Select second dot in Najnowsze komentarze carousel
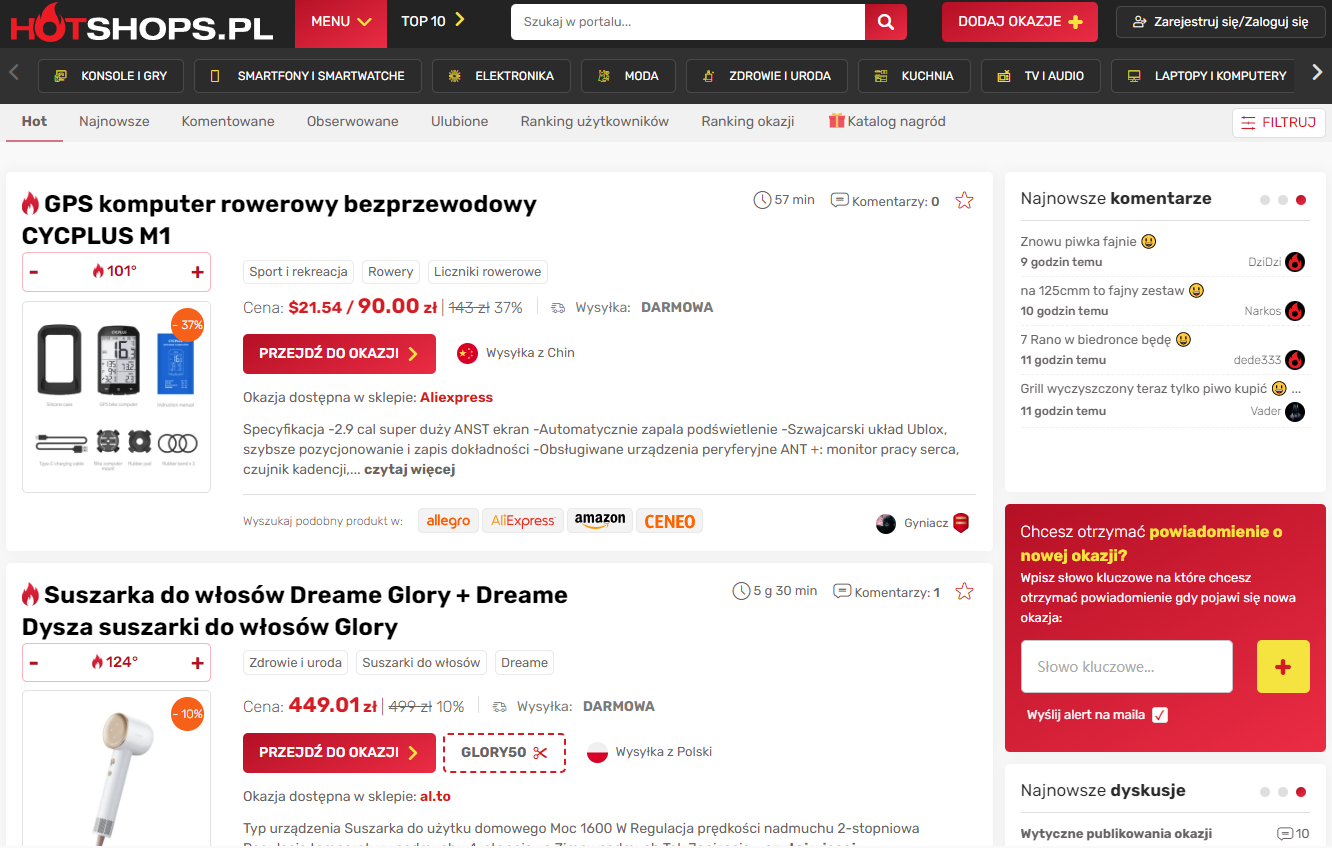This screenshot has width=1332, height=851. (x=1283, y=200)
